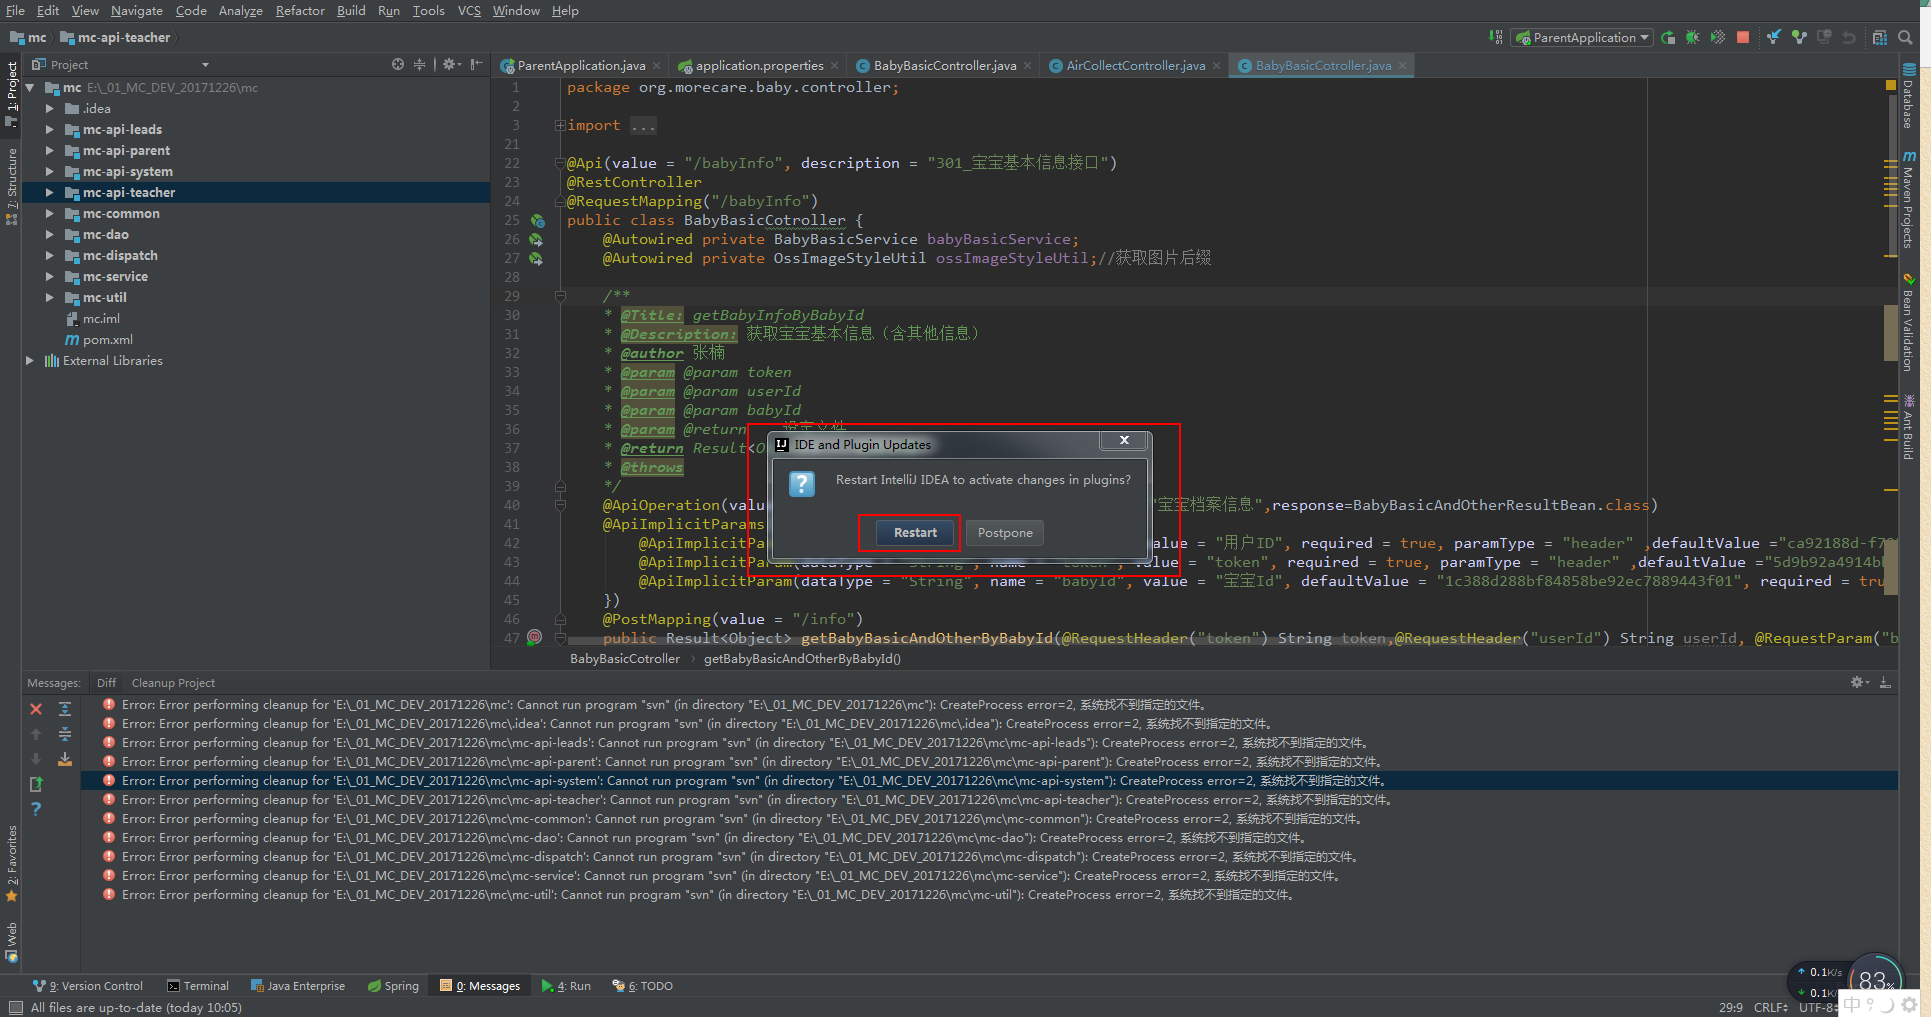The width and height of the screenshot is (1931, 1017).
Task: Click the Cleanup Project messages tab
Action: (x=173, y=682)
